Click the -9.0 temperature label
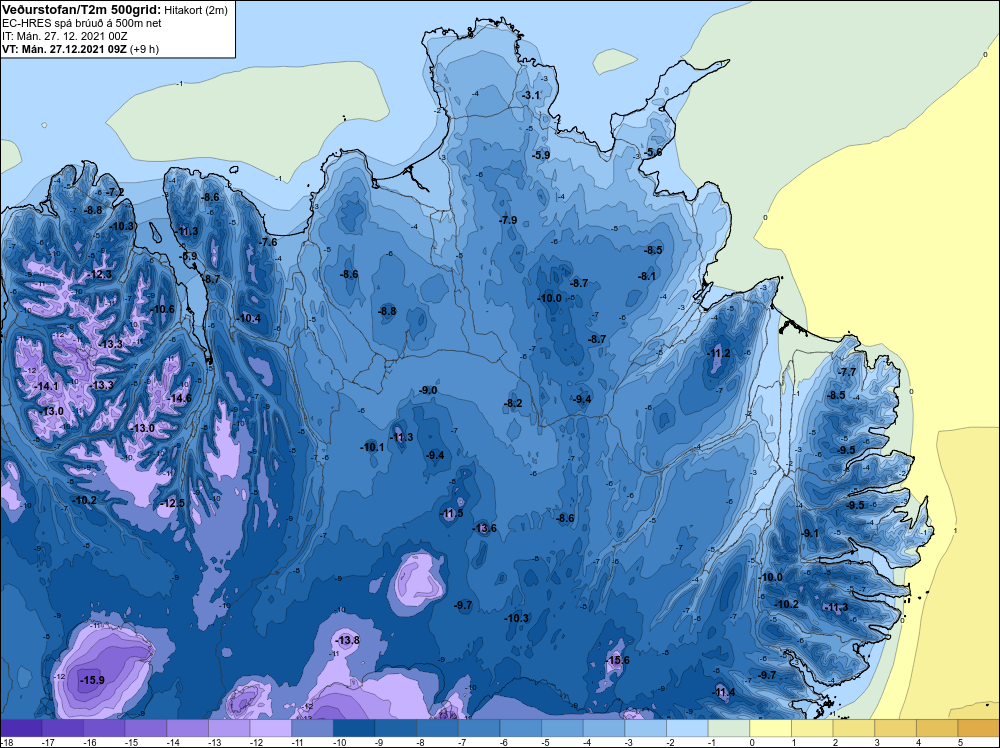 (x=428, y=390)
